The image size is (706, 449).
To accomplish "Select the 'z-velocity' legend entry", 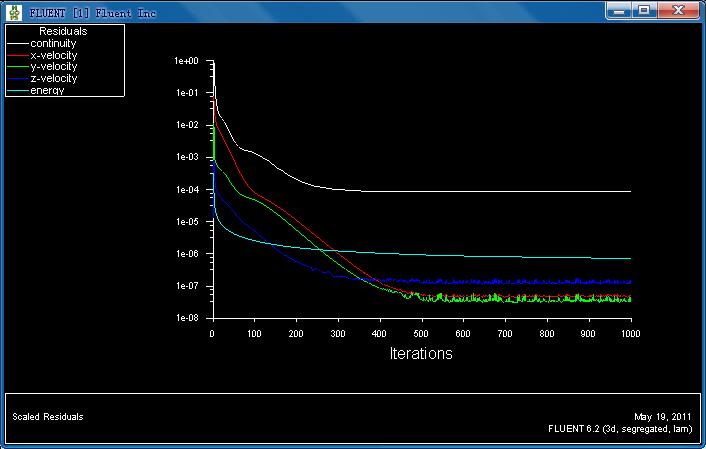I will pyautogui.click(x=53, y=78).
